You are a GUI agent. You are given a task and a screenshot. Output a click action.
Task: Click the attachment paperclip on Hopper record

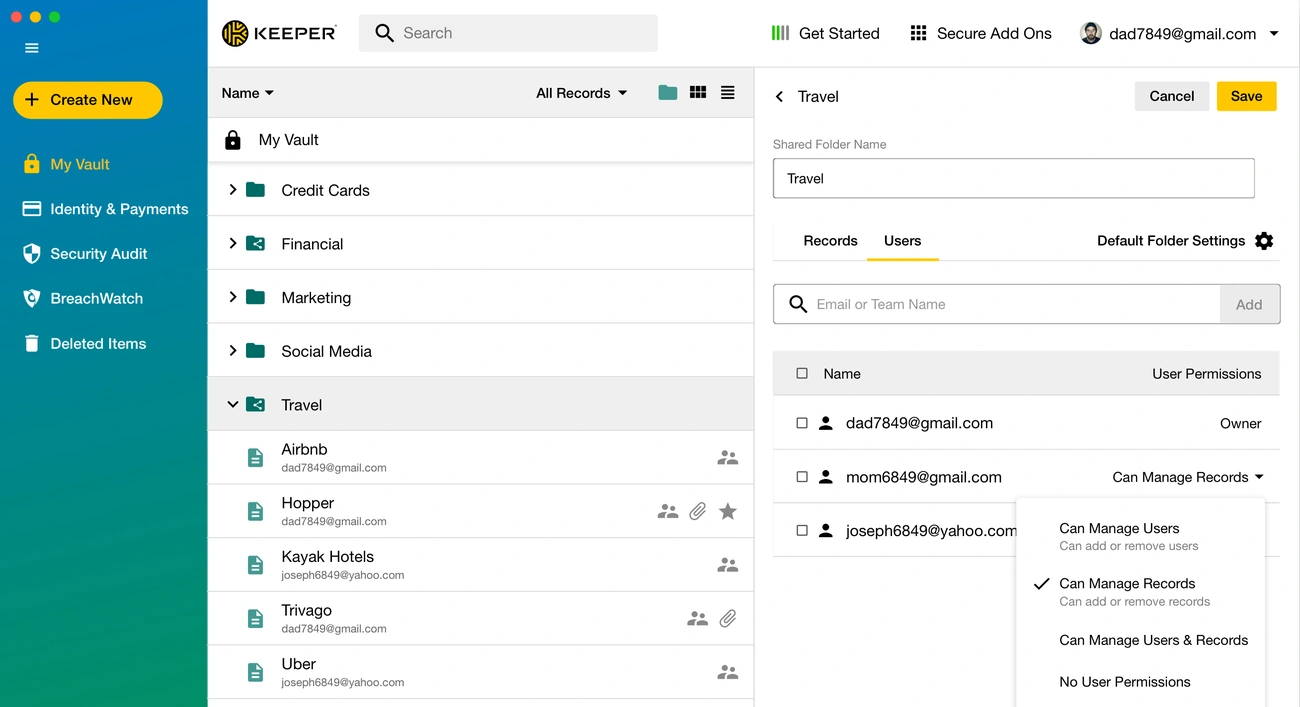(x=698, y=511)
